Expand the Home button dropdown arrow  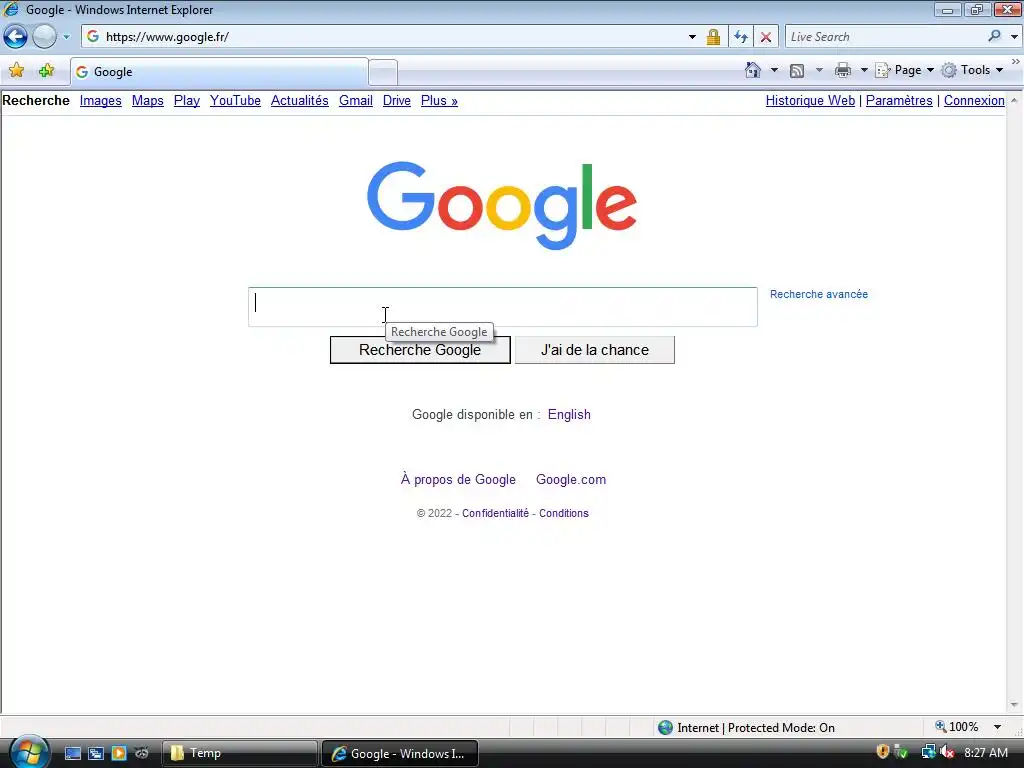[x=775, y=70]
